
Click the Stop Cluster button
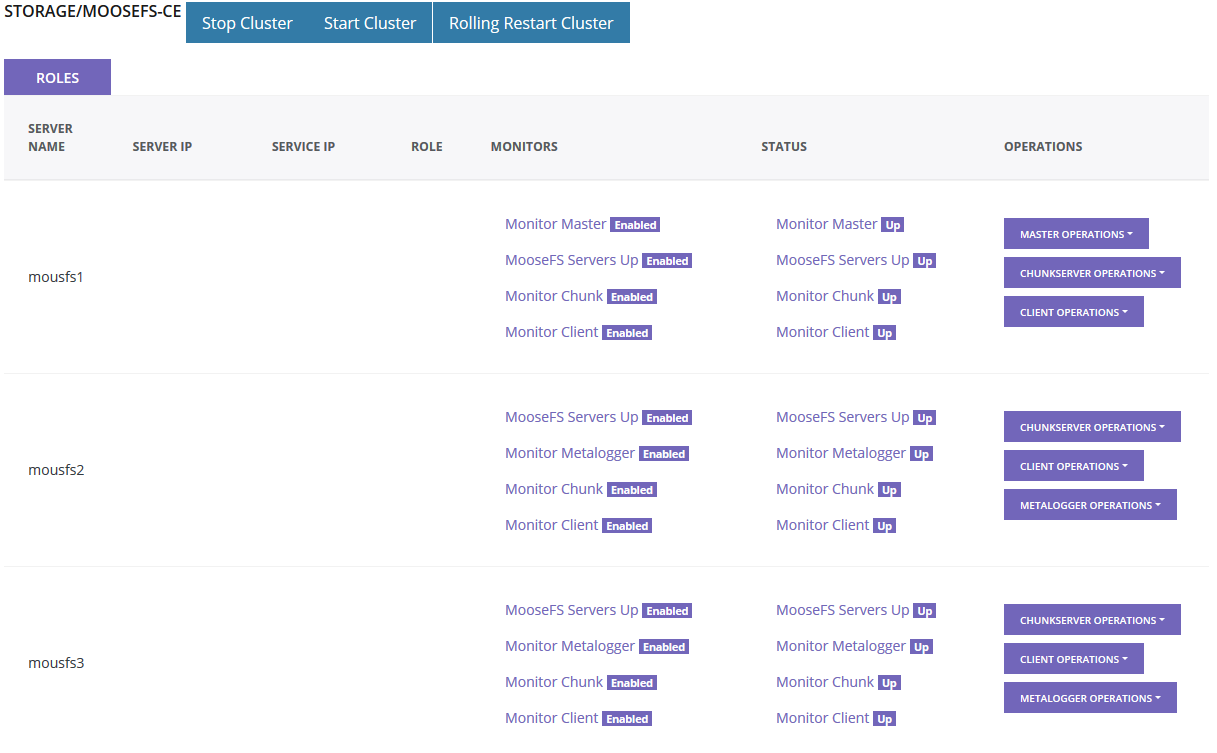(247, 23)
